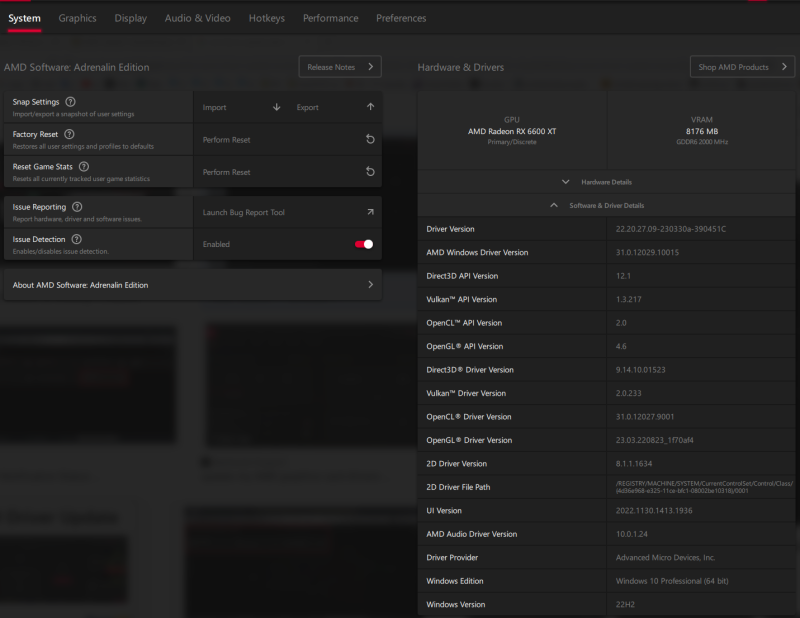This screenshot has height=618, width=800.
Task: Select Vulkan Driver Version value 2.0.233
Action: tap(628, 393)
